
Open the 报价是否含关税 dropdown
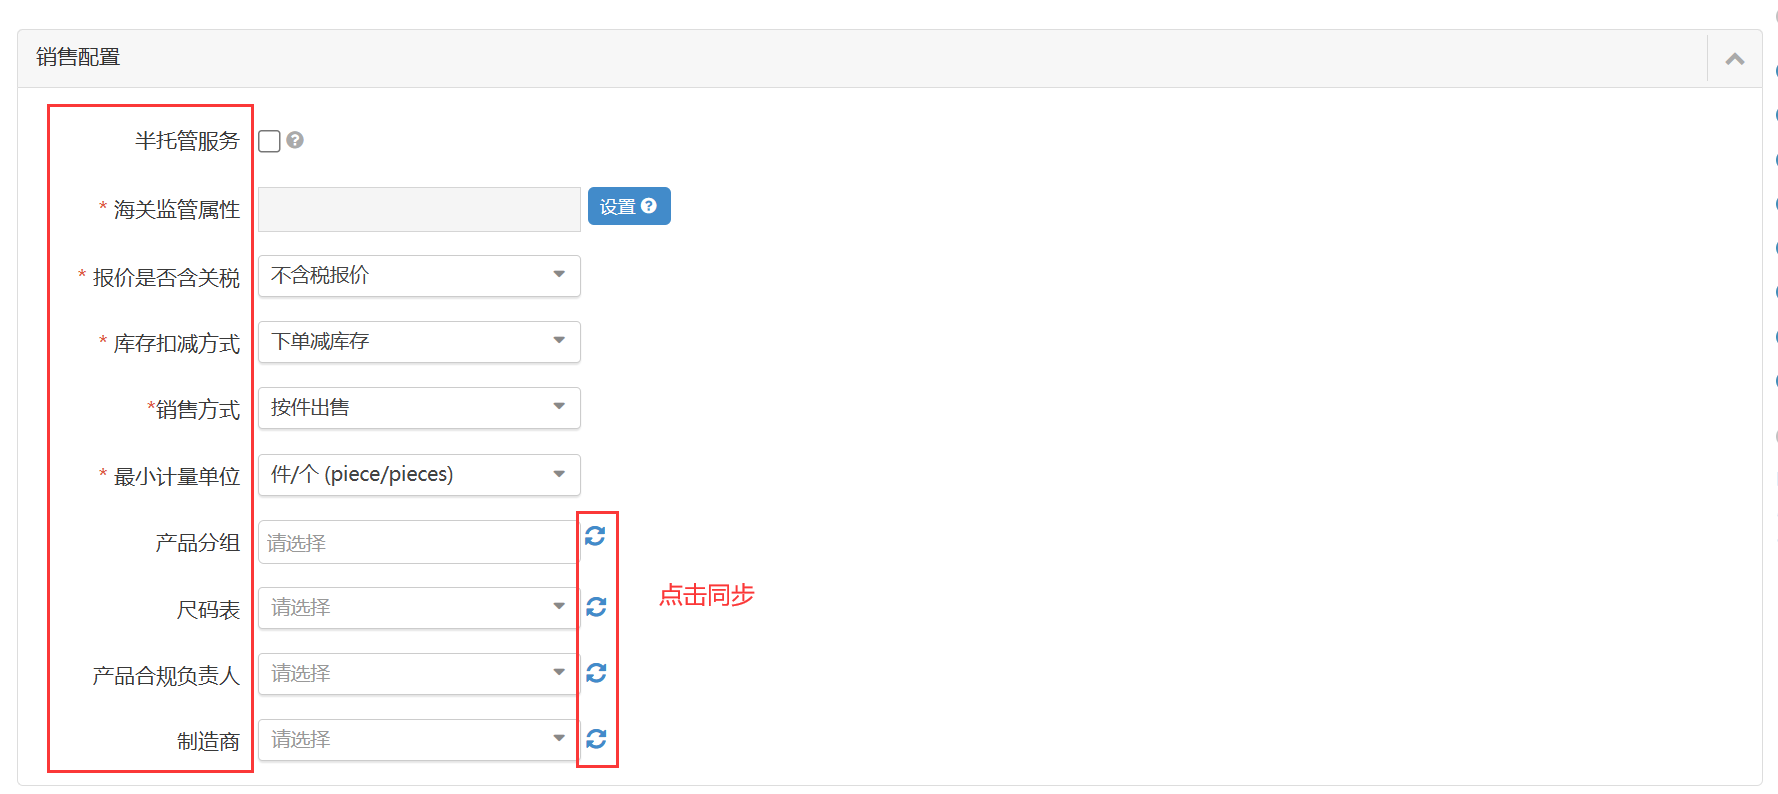coord(419,275)
